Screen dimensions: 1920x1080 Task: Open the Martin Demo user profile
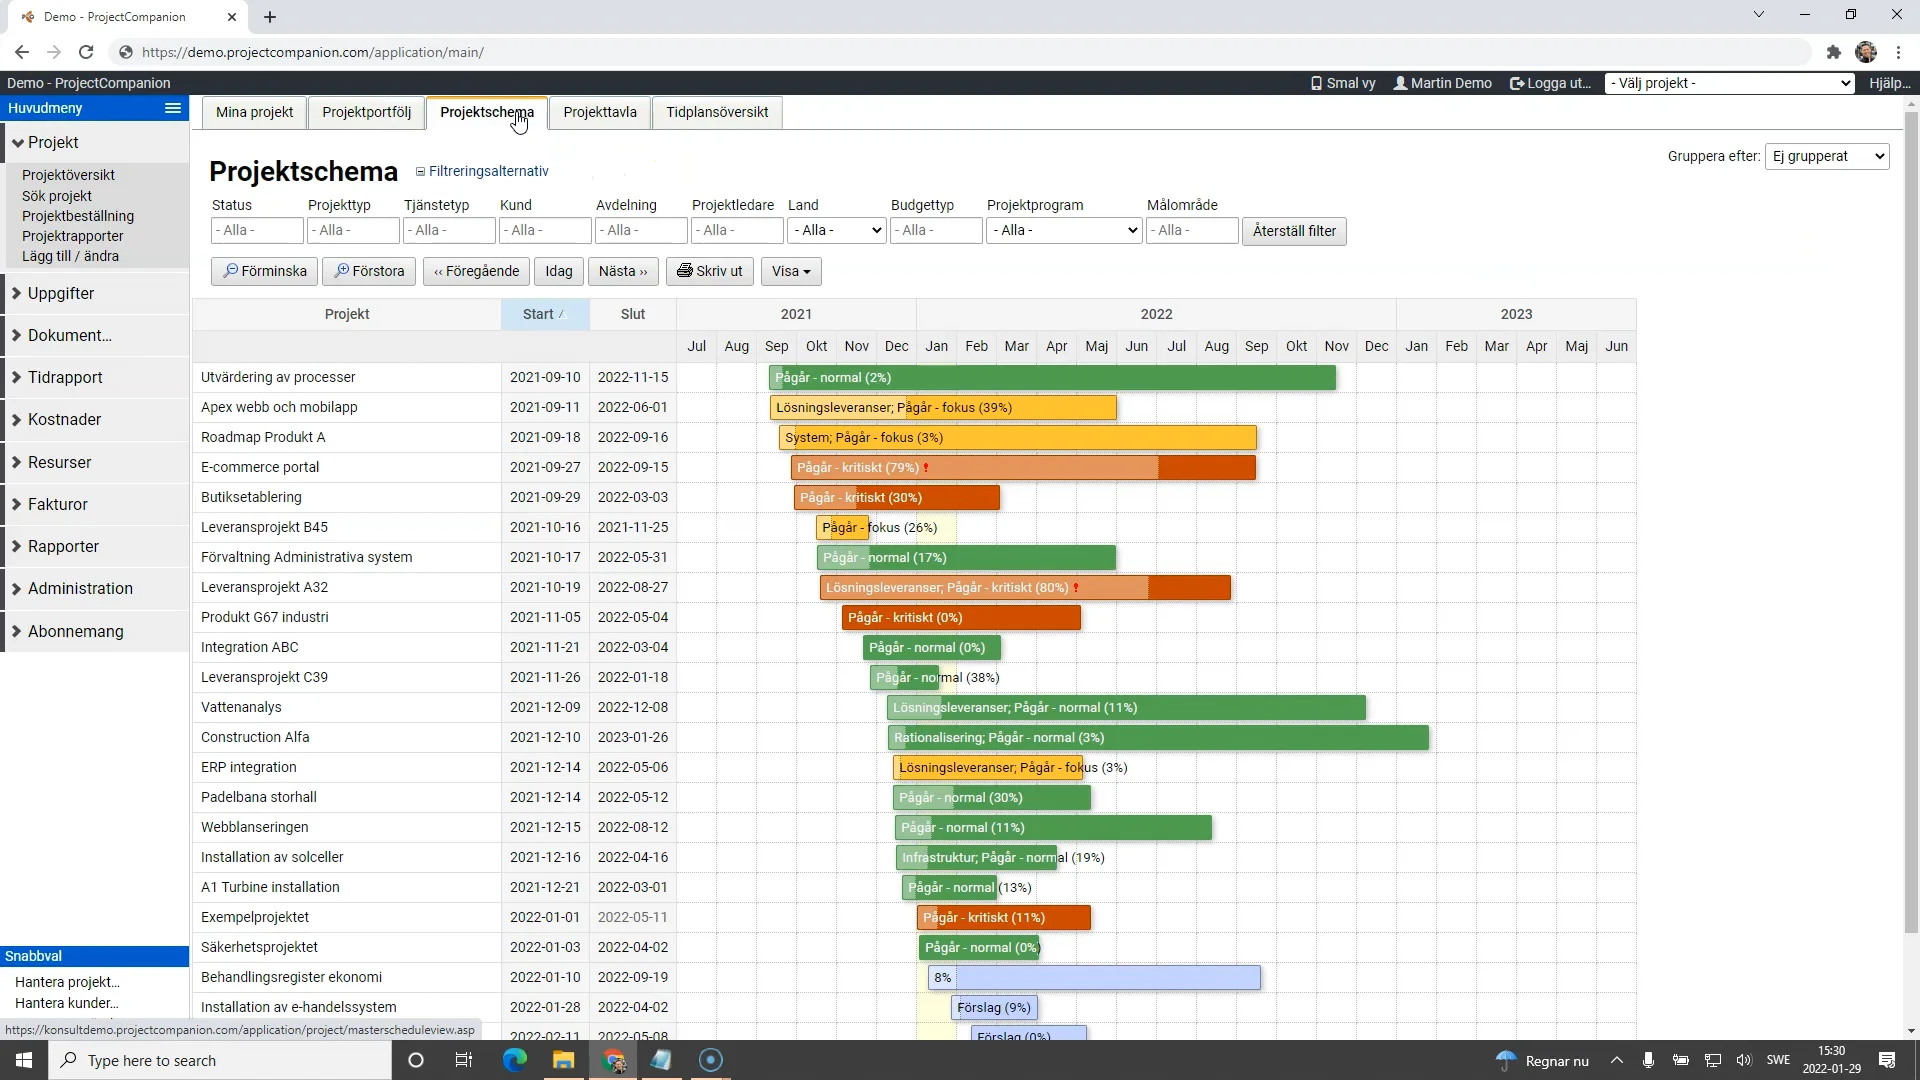pos(1442,83)
